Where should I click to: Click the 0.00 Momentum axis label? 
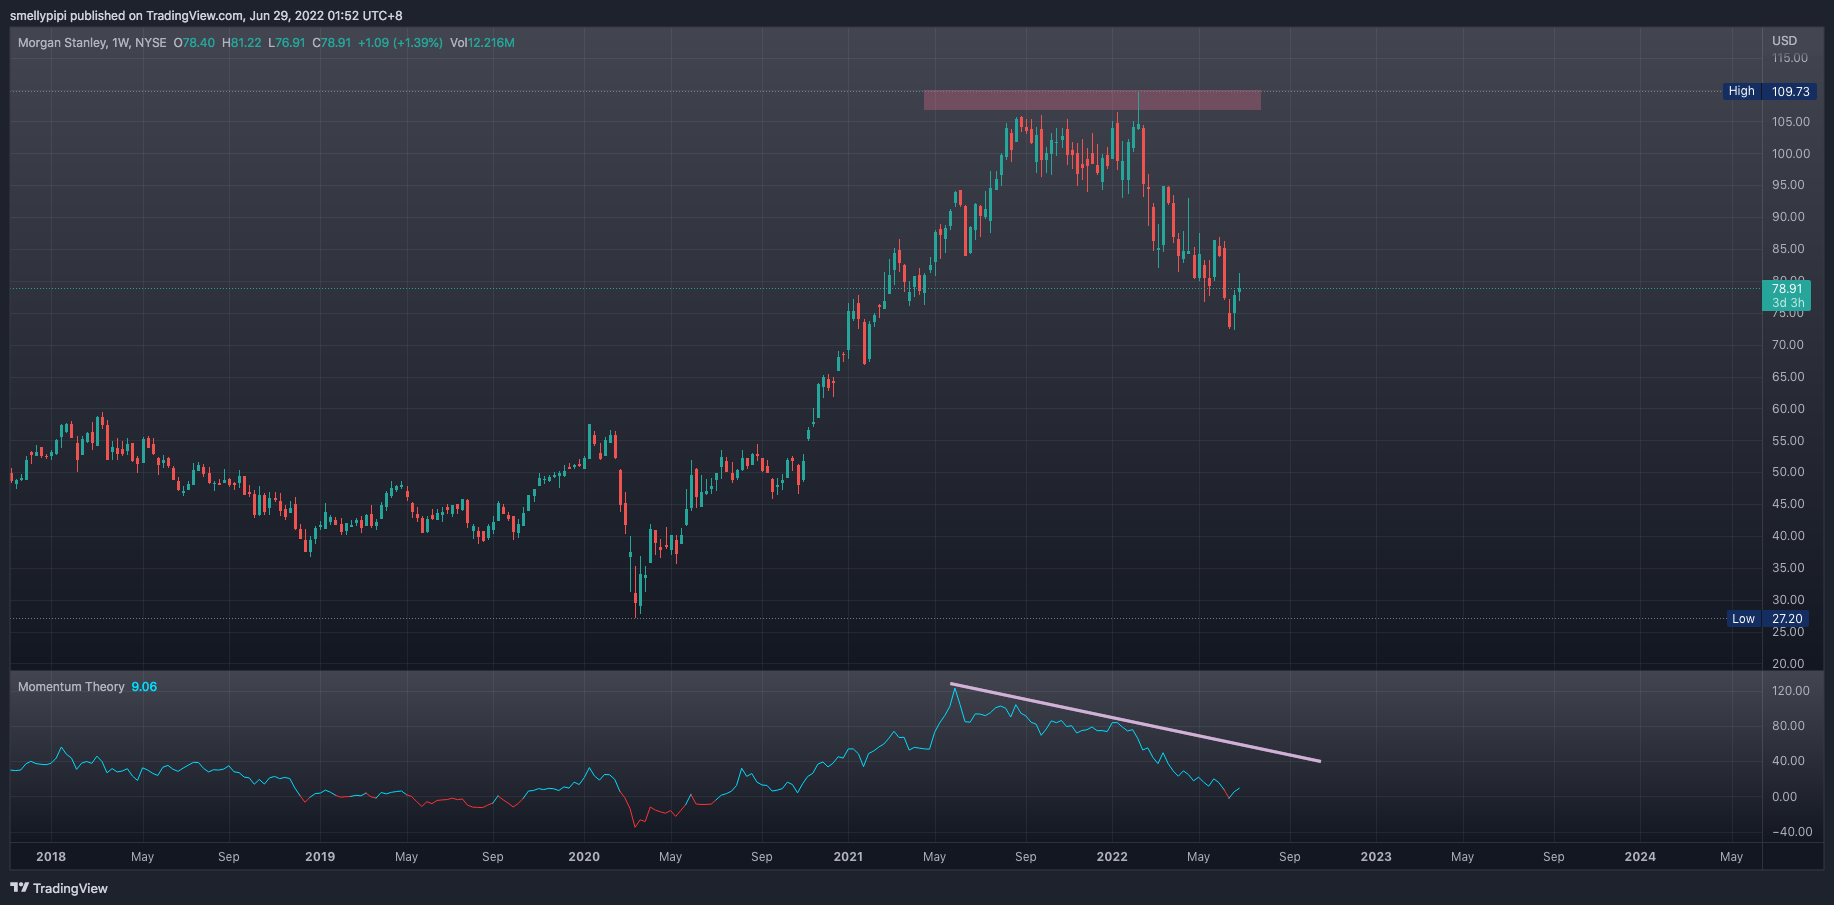point(1785,797)
